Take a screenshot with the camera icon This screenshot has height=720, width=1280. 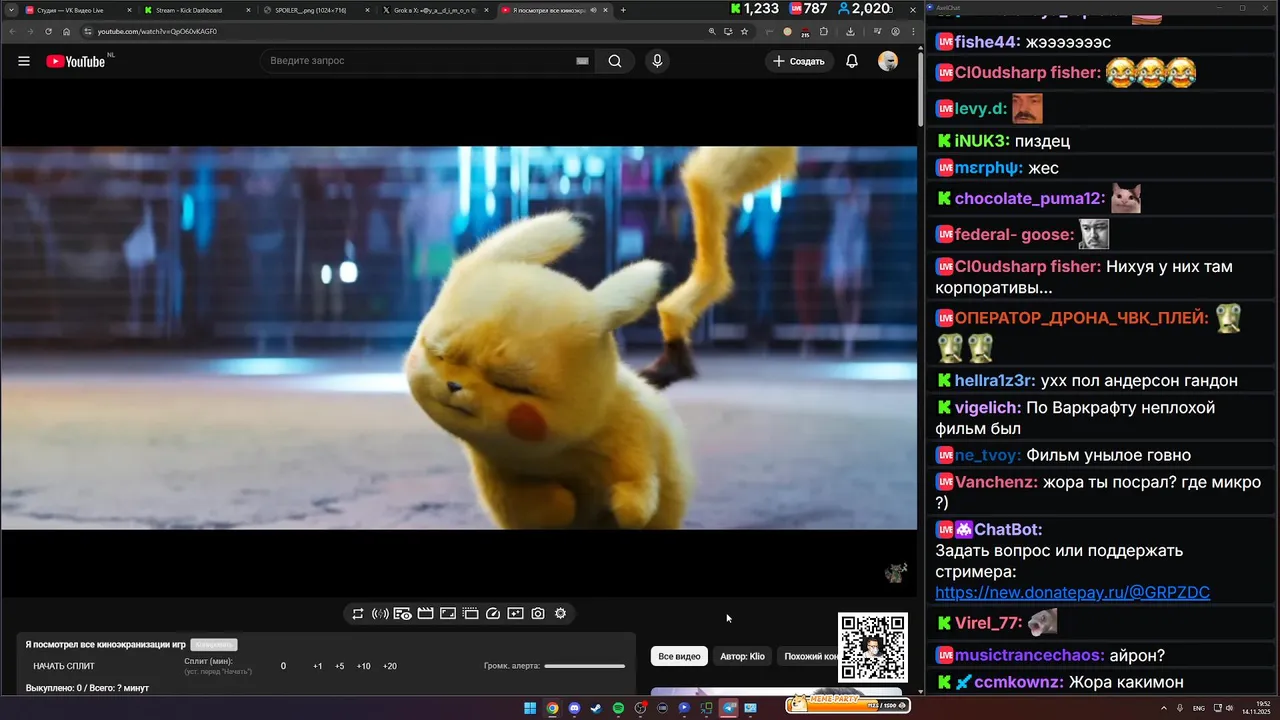538,614
